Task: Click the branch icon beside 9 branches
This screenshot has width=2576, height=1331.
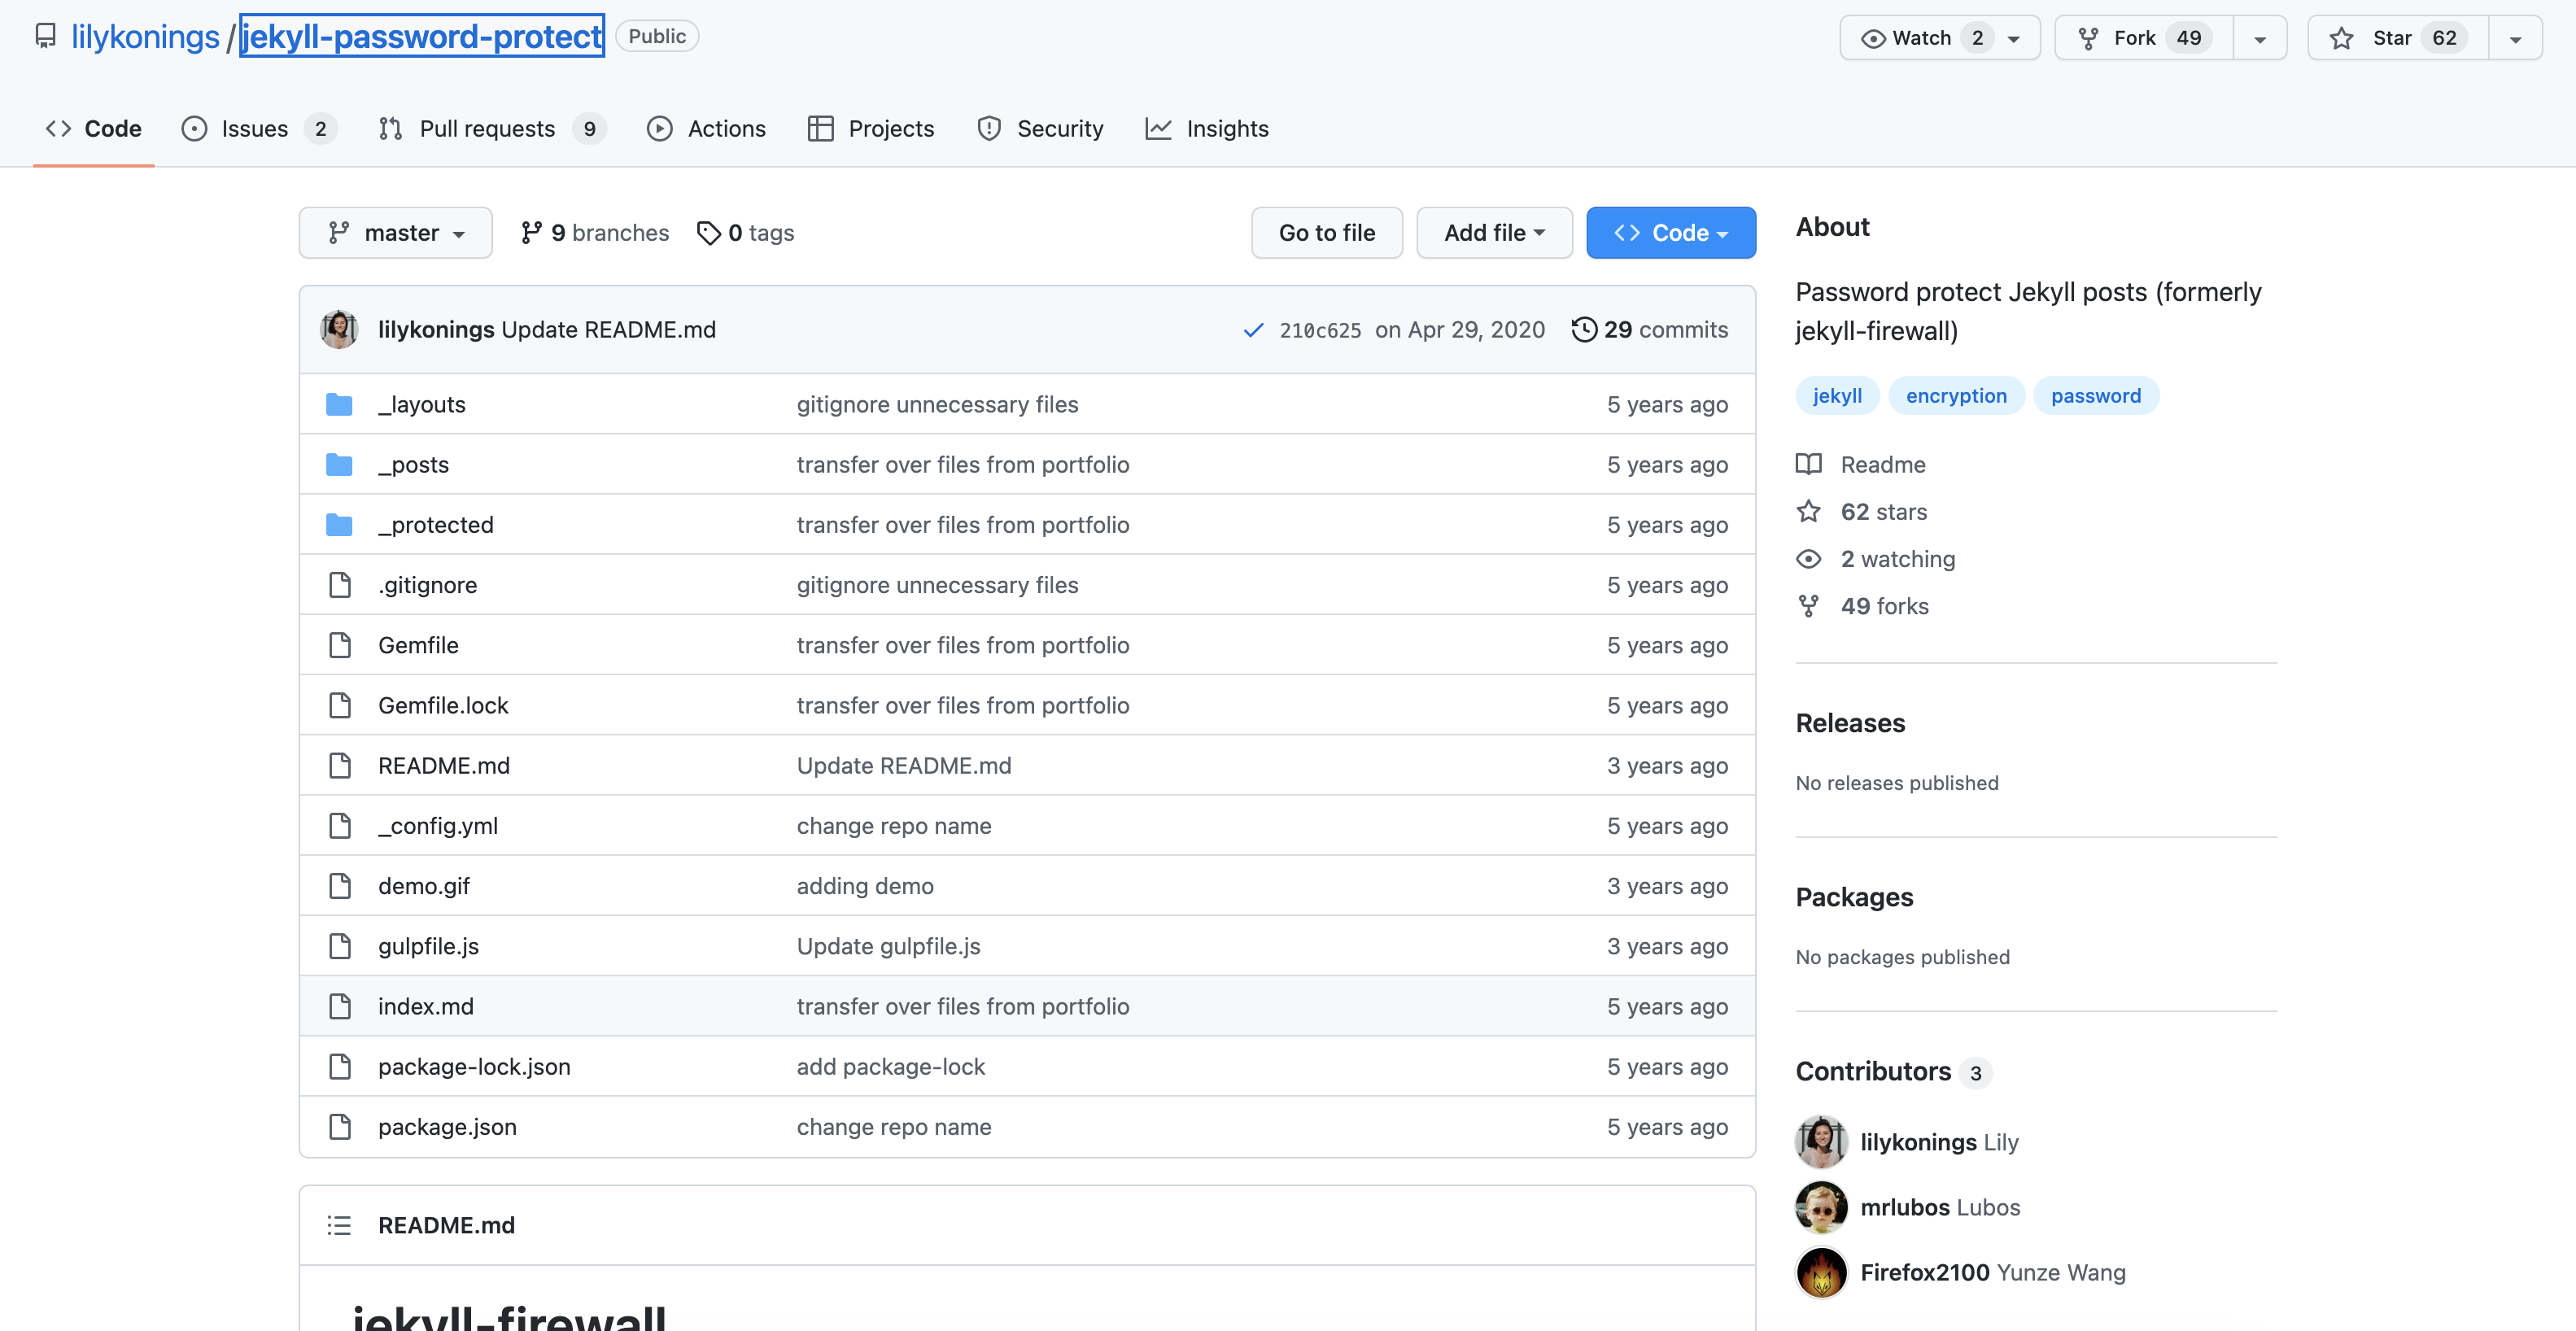Action: point(531,233)
